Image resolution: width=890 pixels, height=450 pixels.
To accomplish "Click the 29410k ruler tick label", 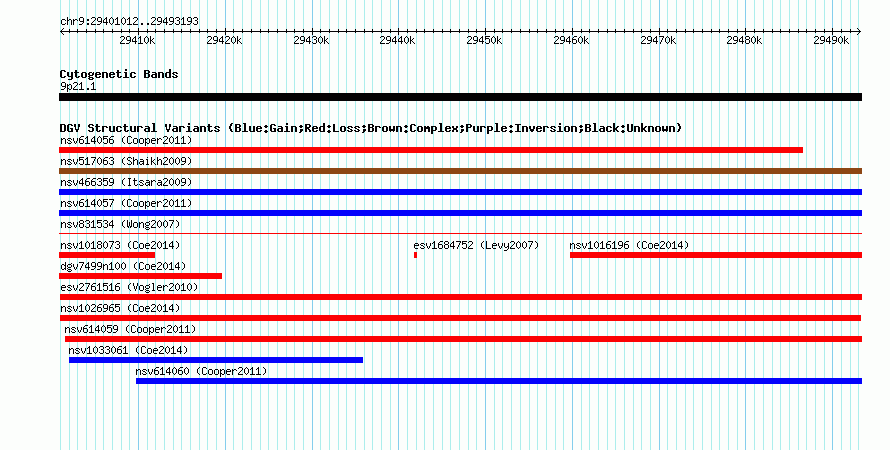I will pos(137,40).
